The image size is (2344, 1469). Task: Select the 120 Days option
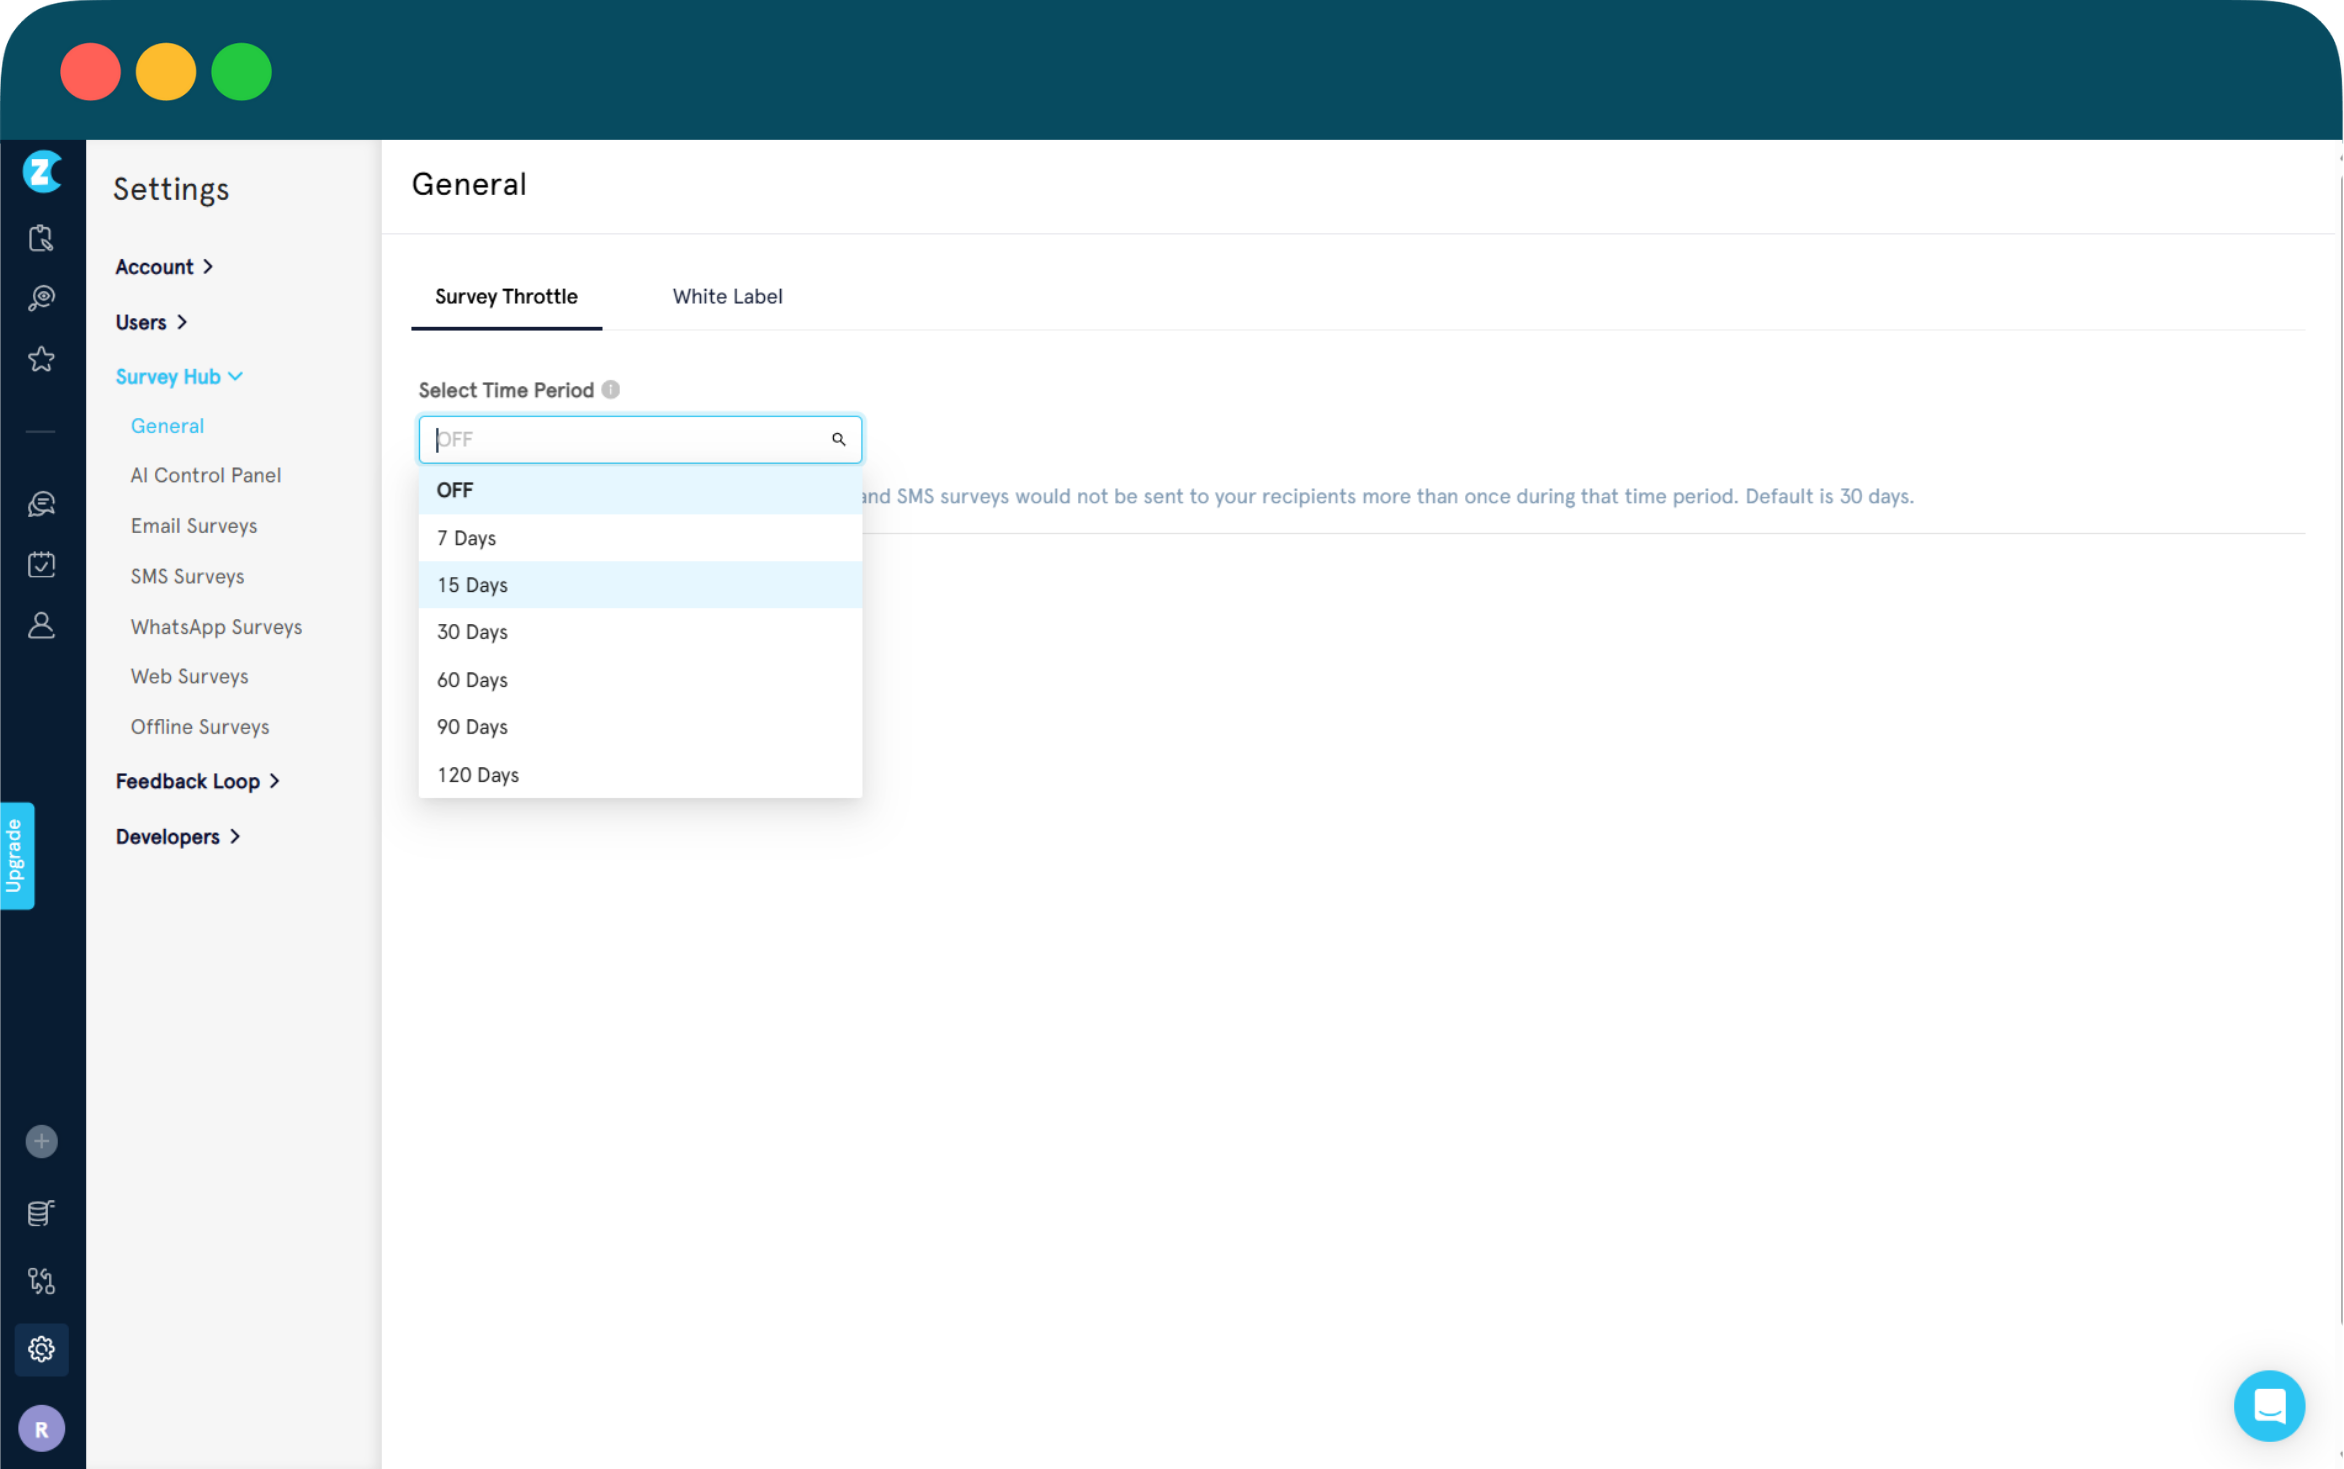click(x=478, y=775)
